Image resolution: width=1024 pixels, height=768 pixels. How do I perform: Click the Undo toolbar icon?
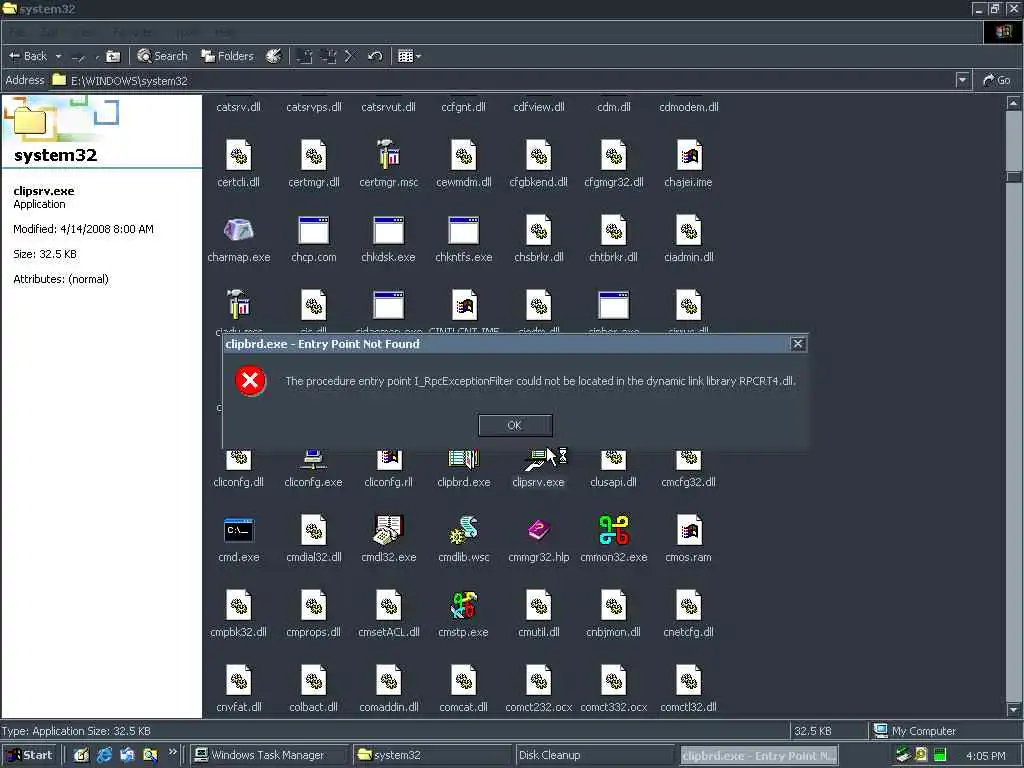[375, 56]
